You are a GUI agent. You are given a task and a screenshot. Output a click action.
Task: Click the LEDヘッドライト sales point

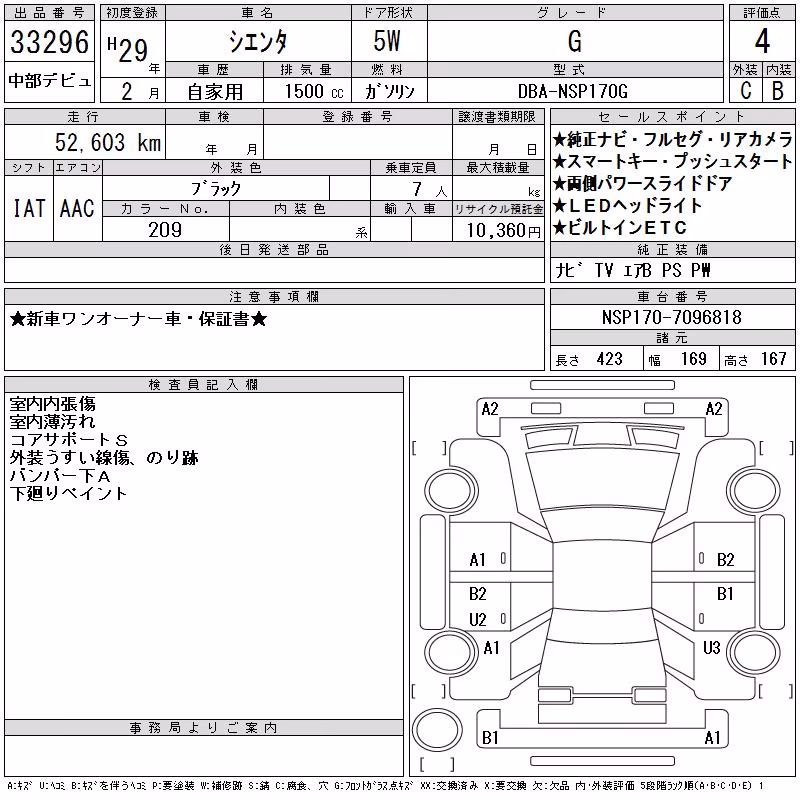[628, 206]
